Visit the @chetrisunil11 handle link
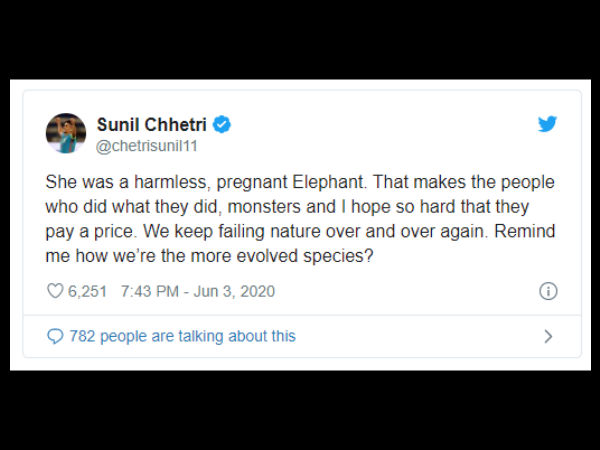The height and width of the screenshot is (450, 600). (x=145, y=147)
